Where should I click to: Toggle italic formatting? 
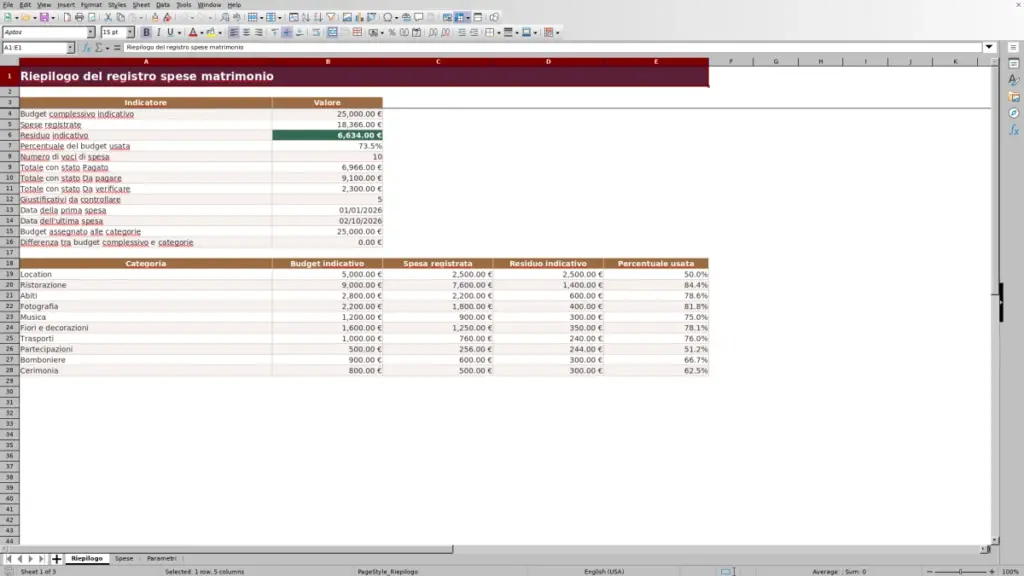click(x=158, y=32)
